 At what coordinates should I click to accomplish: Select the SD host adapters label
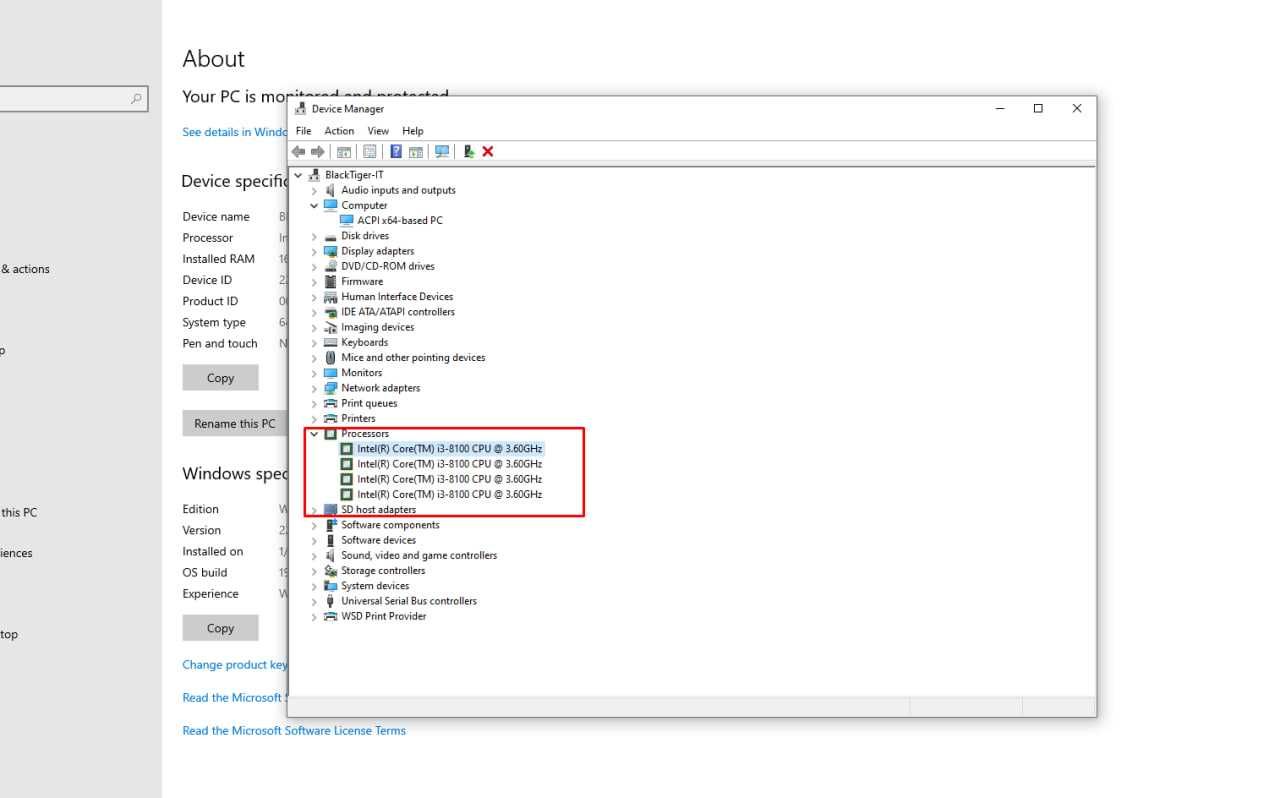[x=378, y=510]
